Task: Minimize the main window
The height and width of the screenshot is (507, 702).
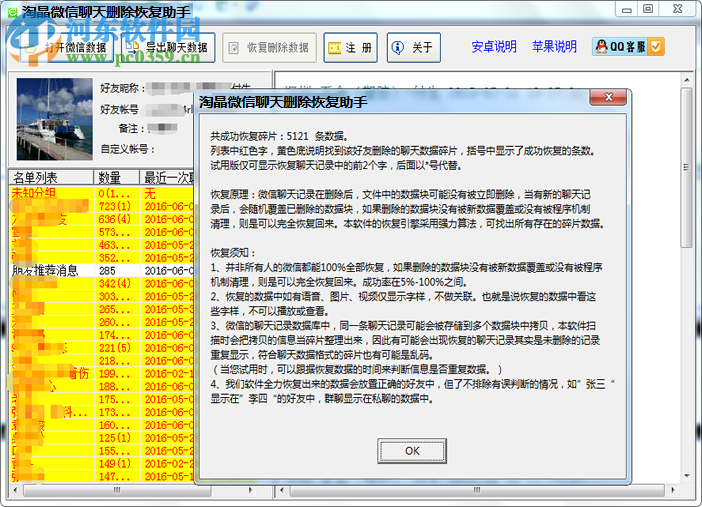Action: pos(627,9)
